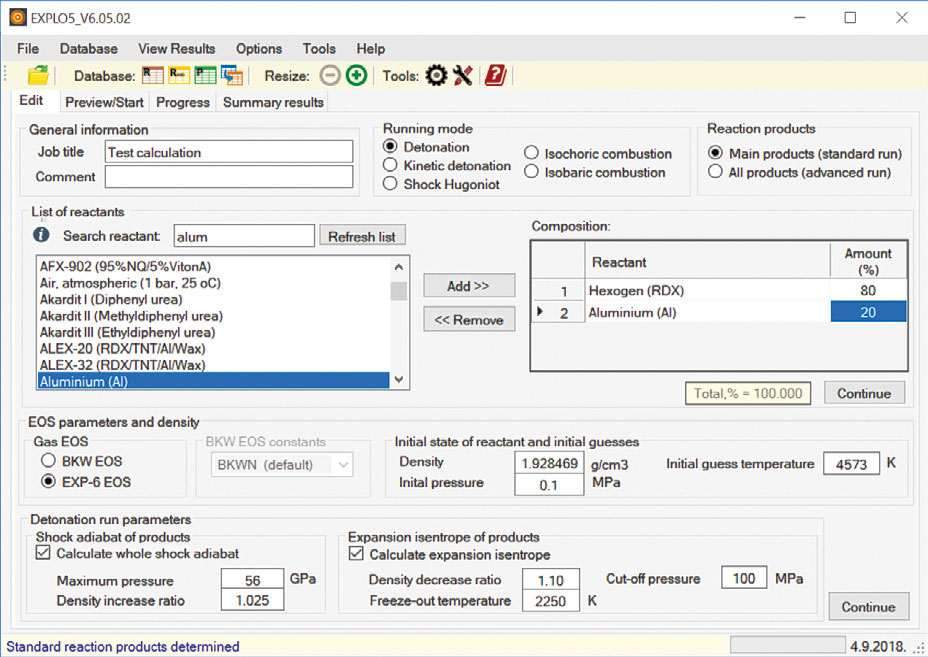928x657 pixels.
Task: Click the reactant list scroll up arrow
Action: 399,267
